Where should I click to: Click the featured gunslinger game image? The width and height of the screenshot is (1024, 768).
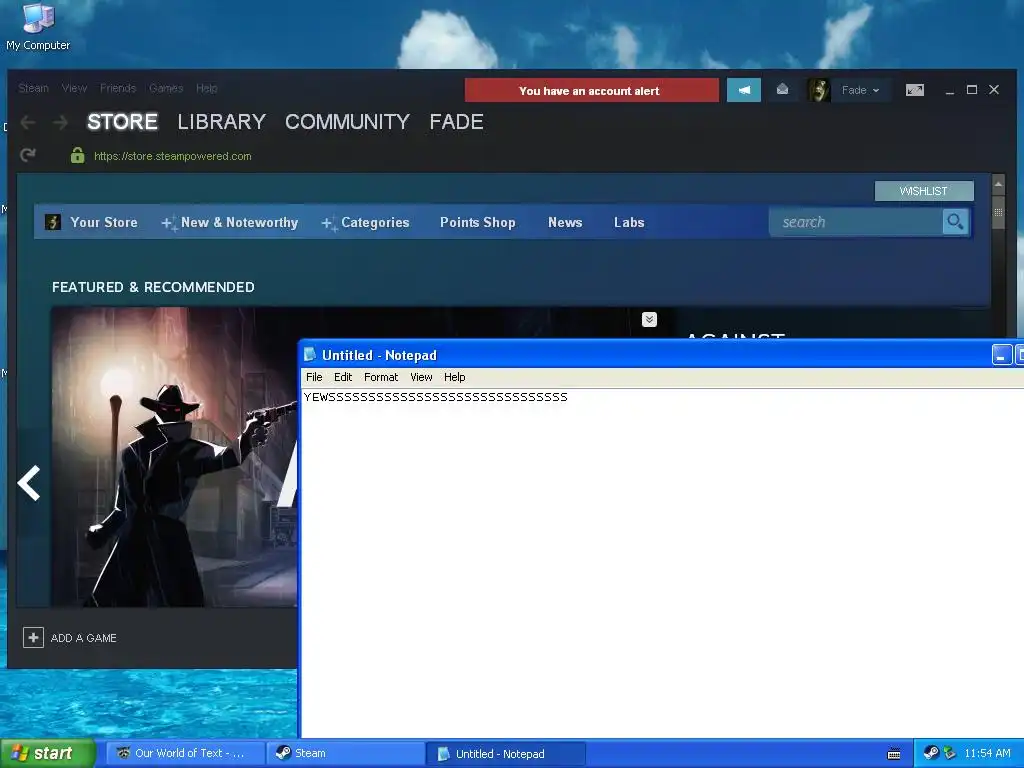click(174, 457)
